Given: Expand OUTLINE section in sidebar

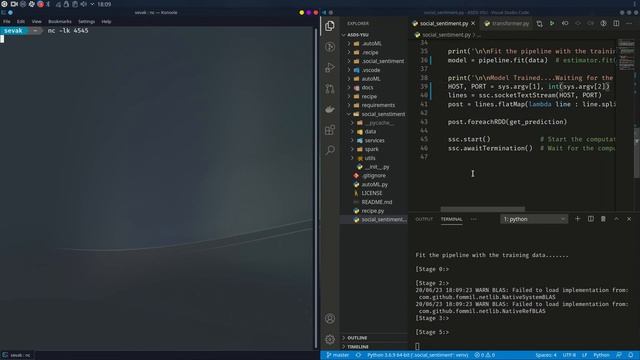Looking at the screenshot, I should click(373, 338).
